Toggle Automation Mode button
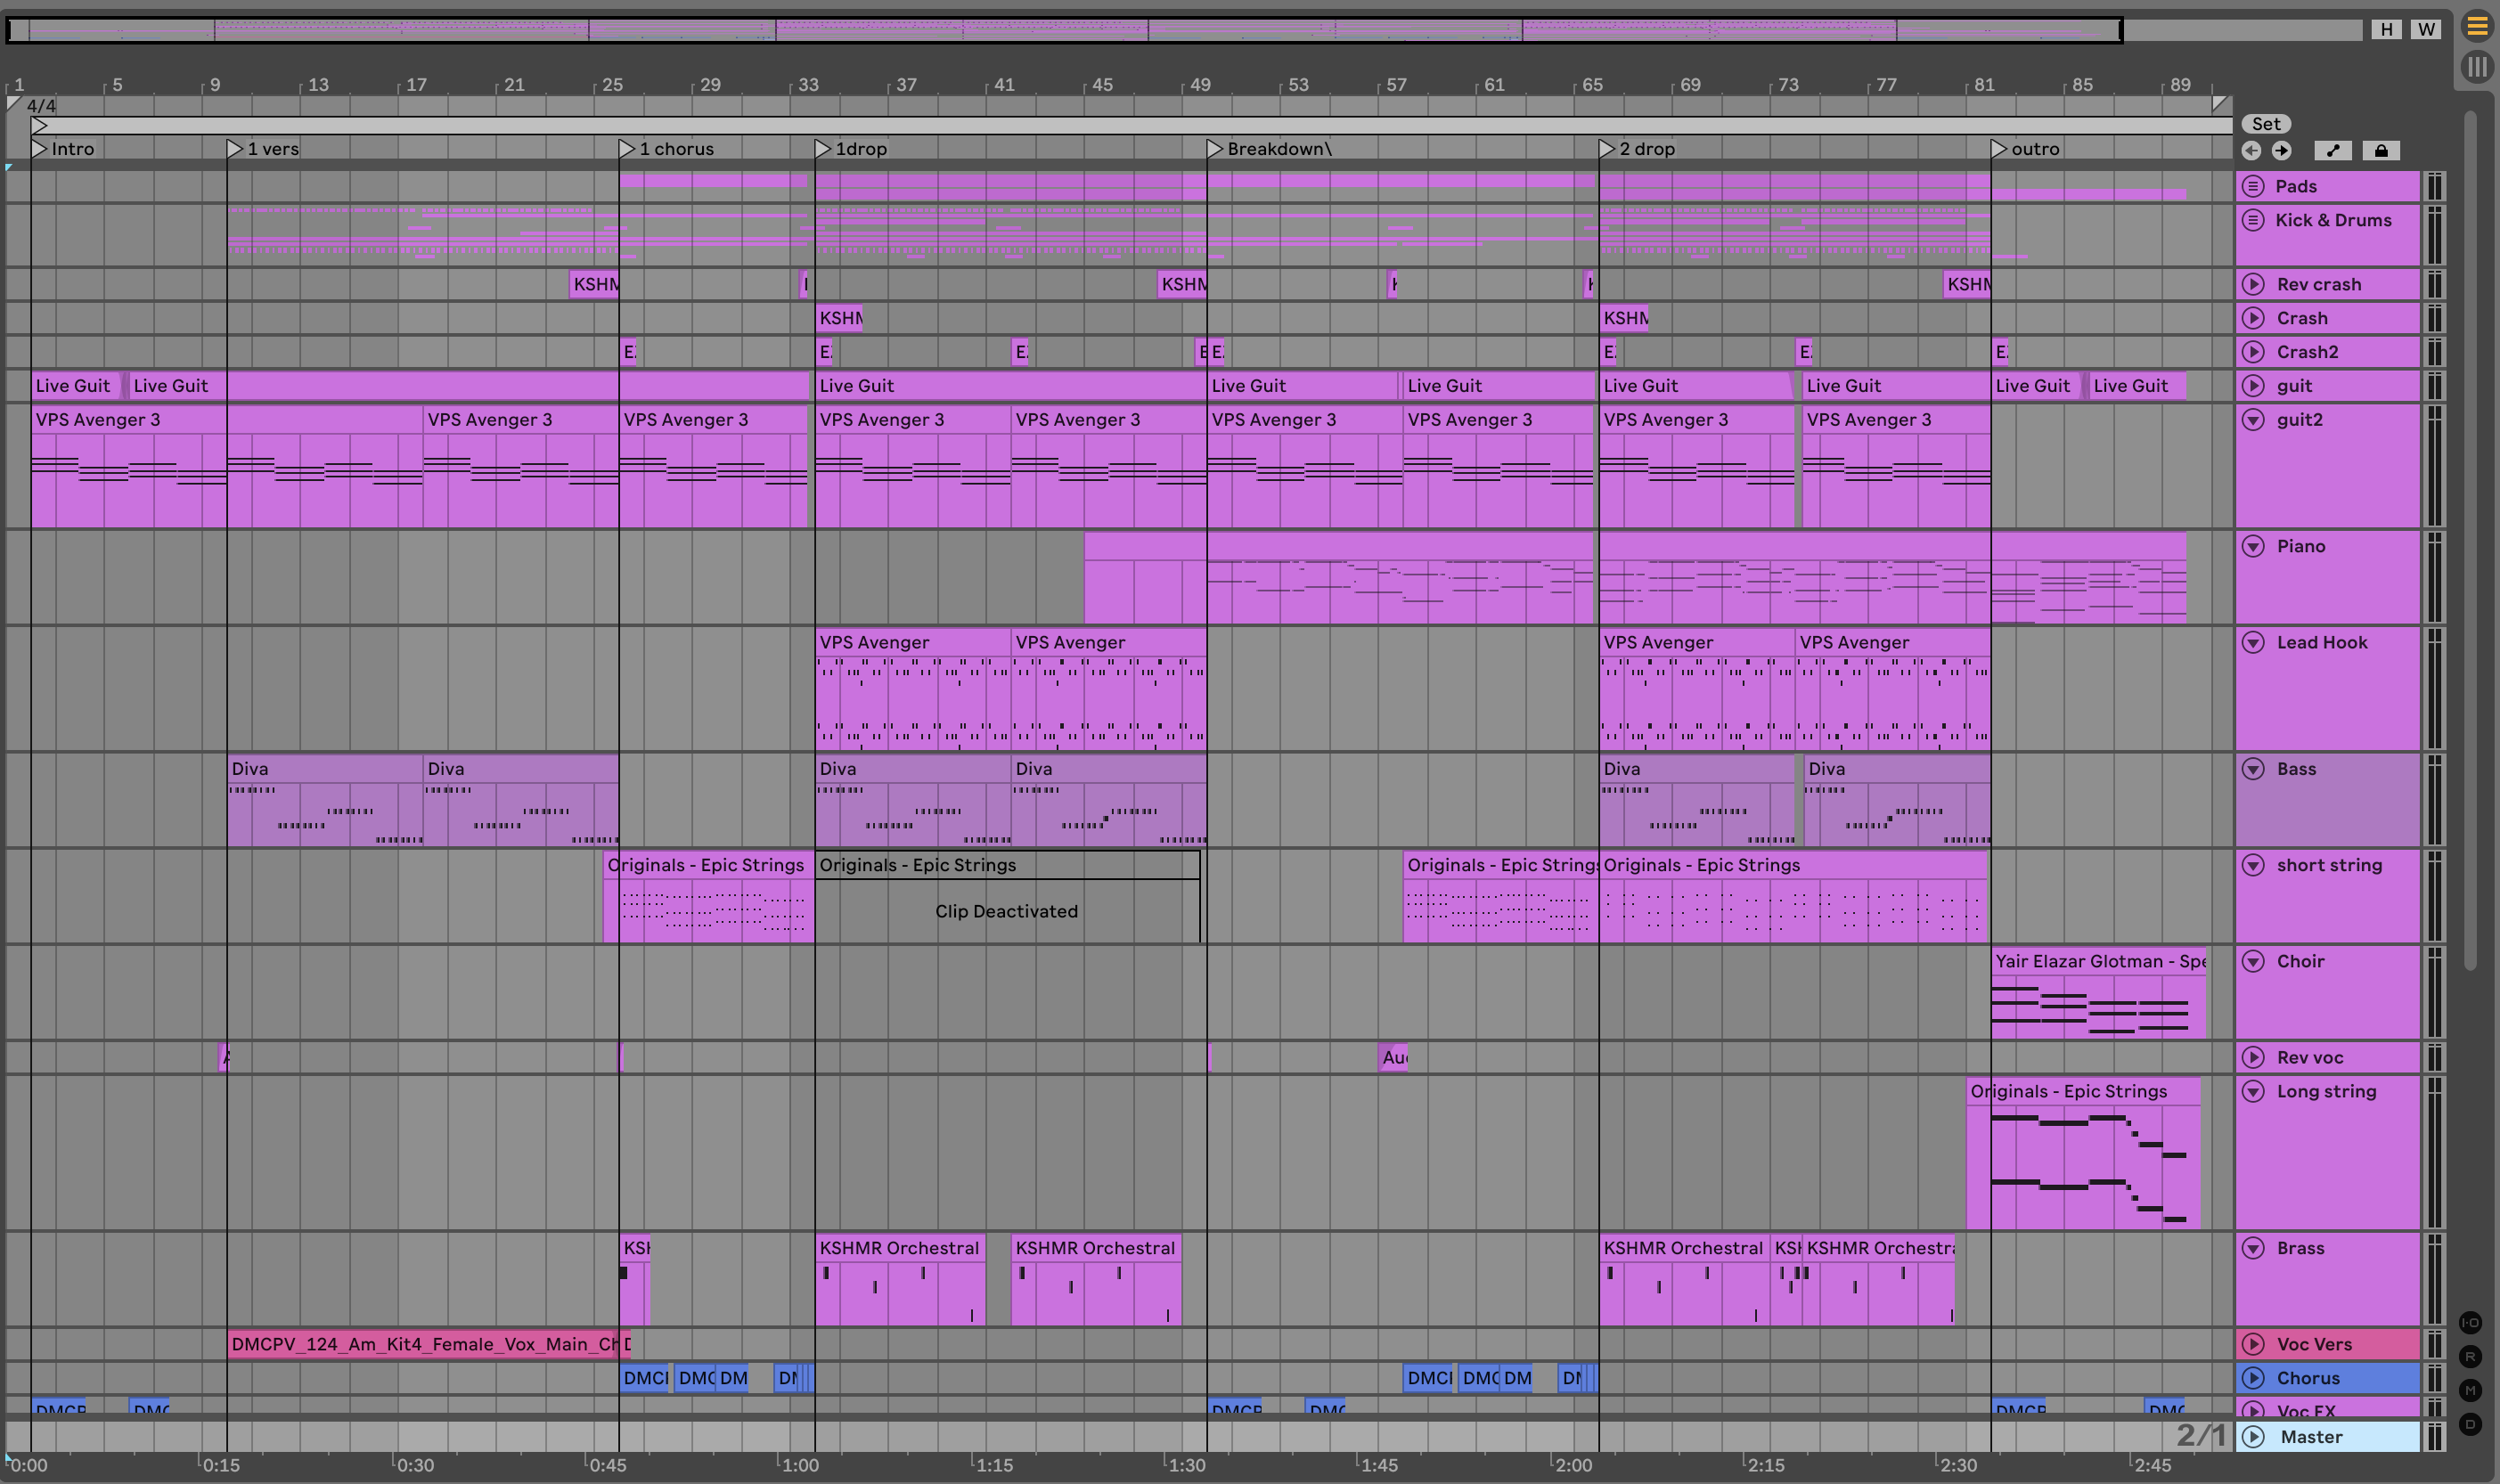 [2333, 151]
